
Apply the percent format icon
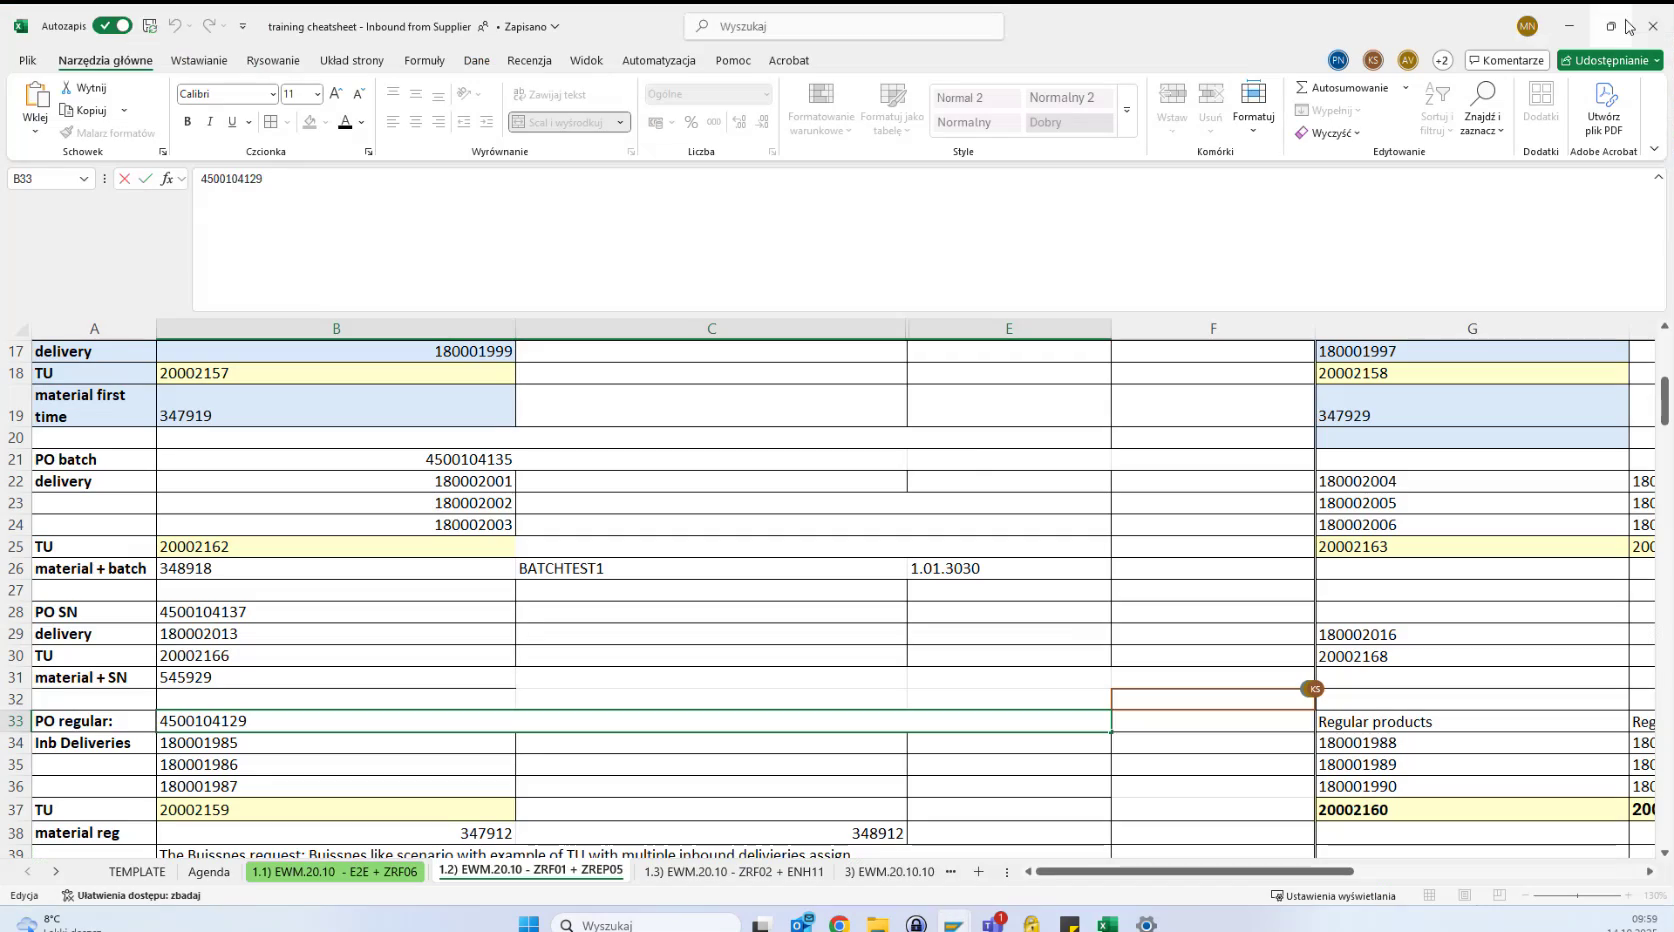690,122
